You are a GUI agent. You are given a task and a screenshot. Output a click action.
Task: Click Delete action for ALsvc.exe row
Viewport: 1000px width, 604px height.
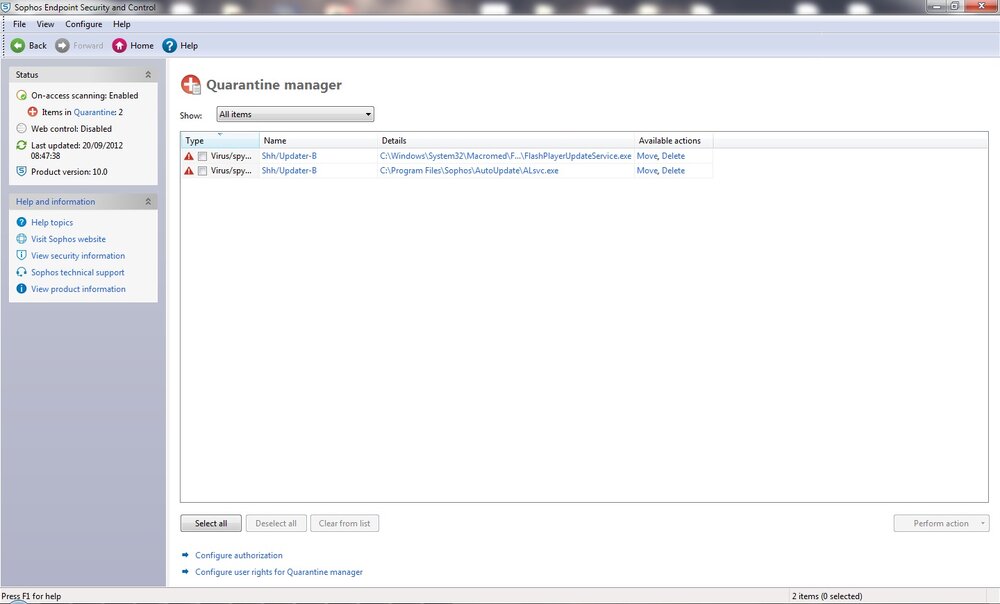pyautogui.click(x=673, y=170)
